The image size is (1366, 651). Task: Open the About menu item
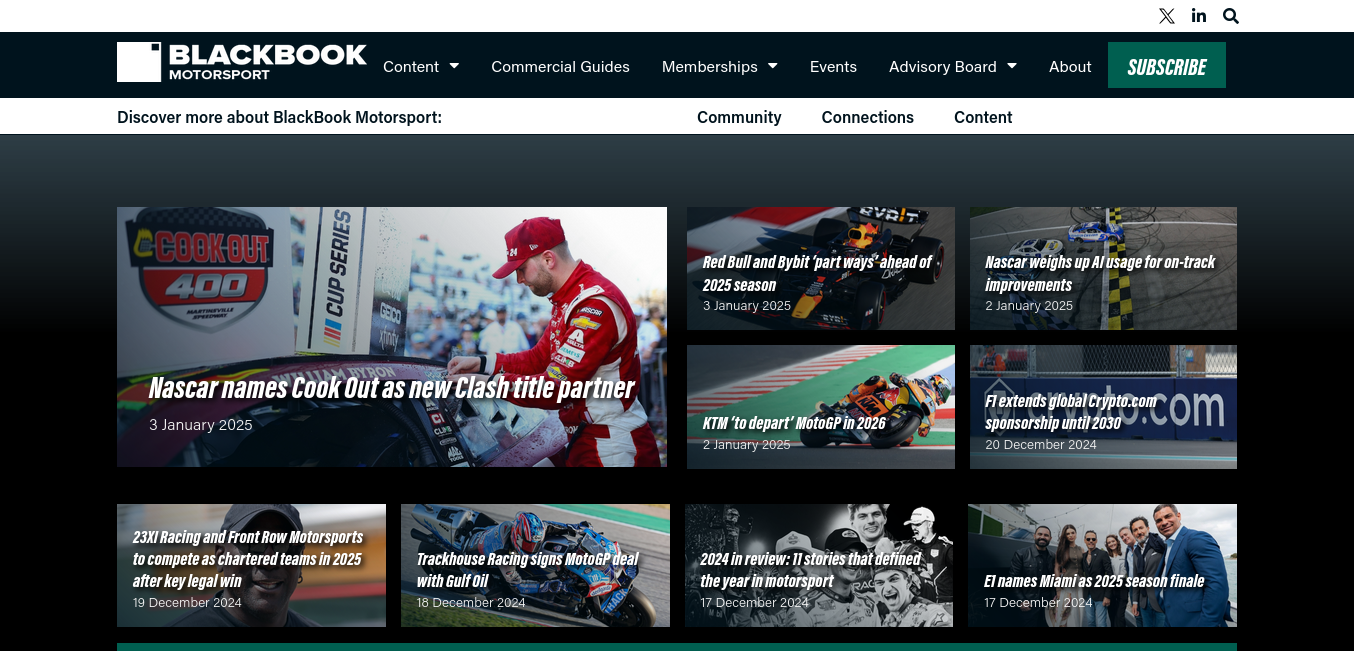tap(1070, 66)
